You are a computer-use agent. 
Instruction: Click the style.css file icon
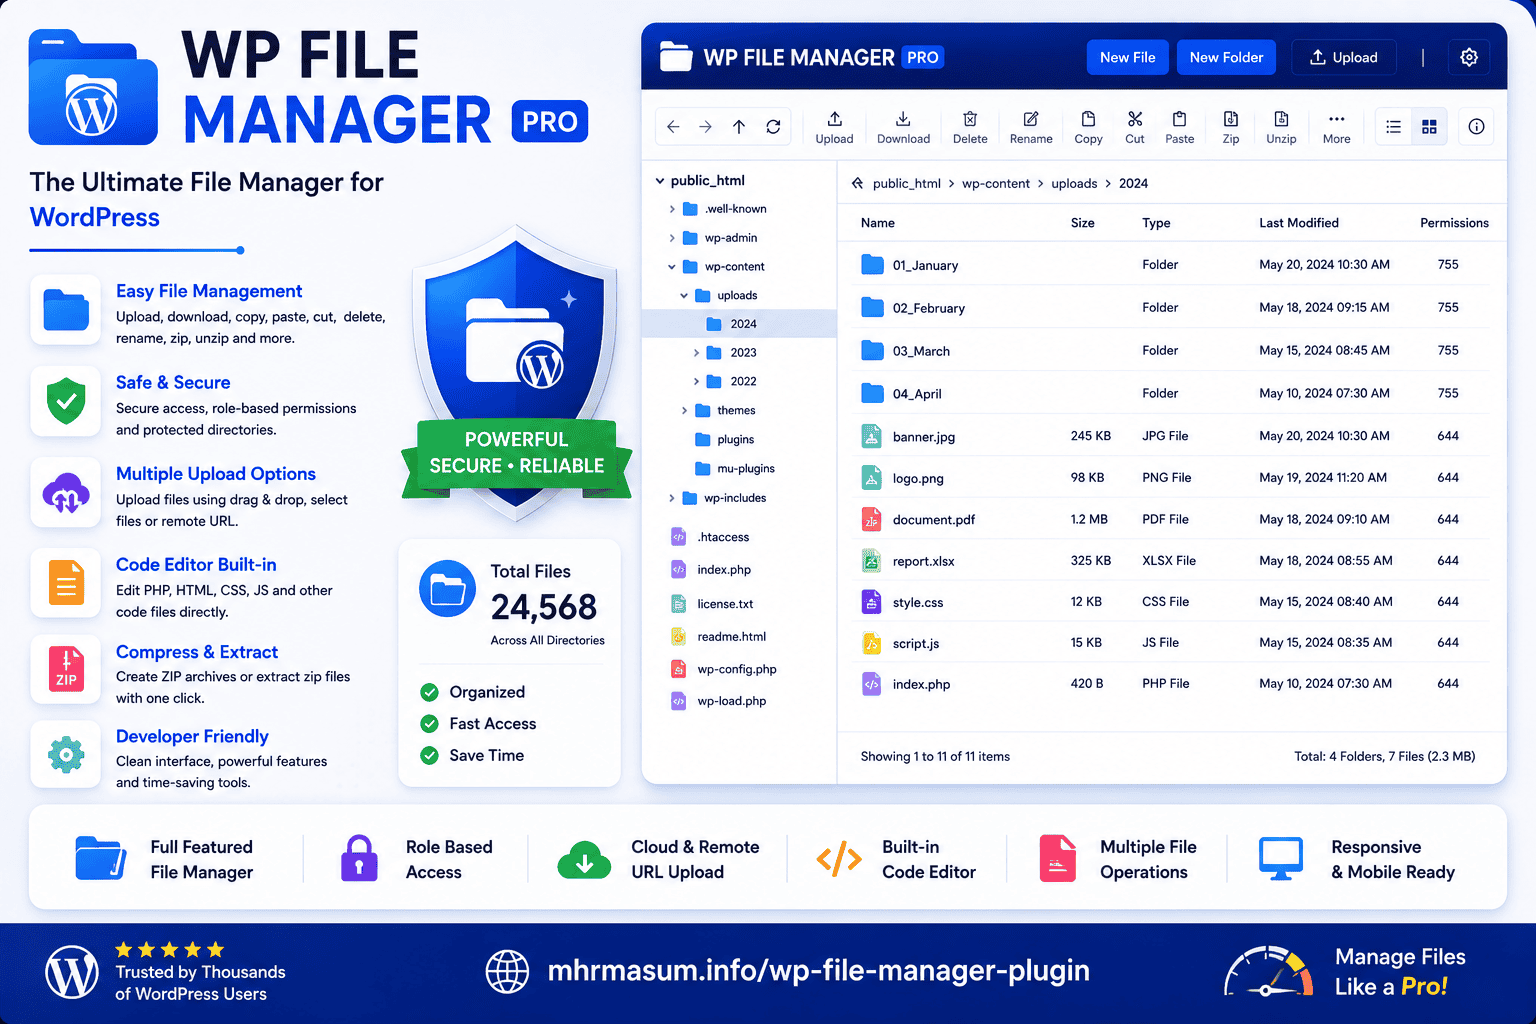coord(872,602)
